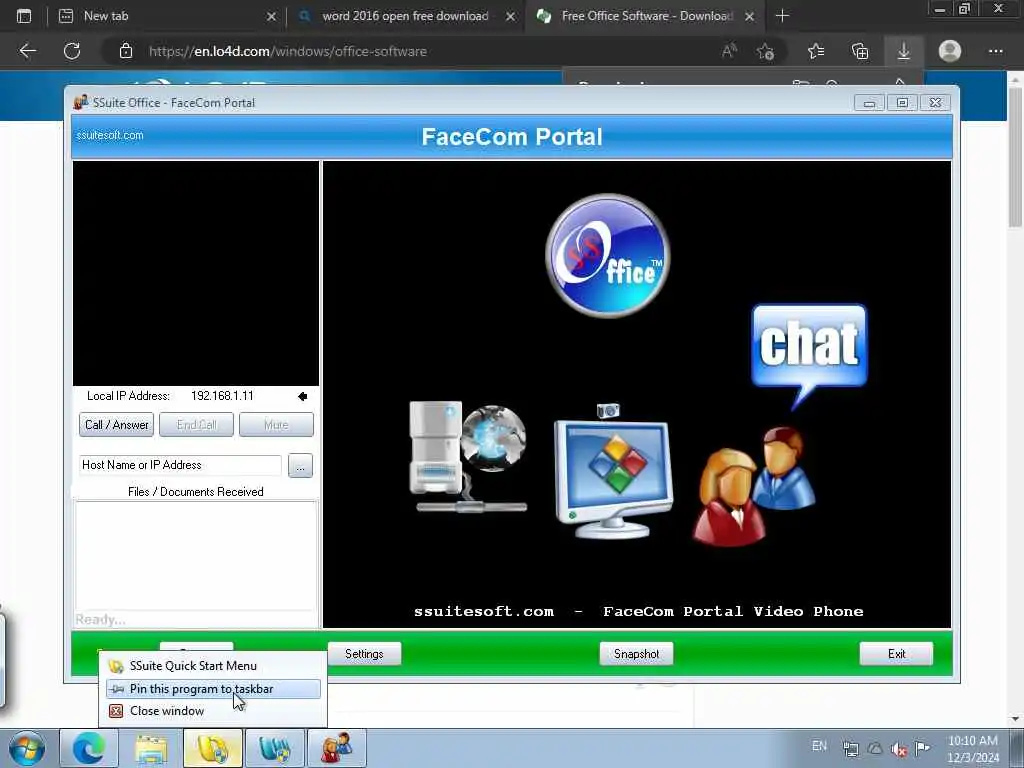Open a new browser tab with plus button
This screenshot has width=1024, height=768.
click(782, 16)
